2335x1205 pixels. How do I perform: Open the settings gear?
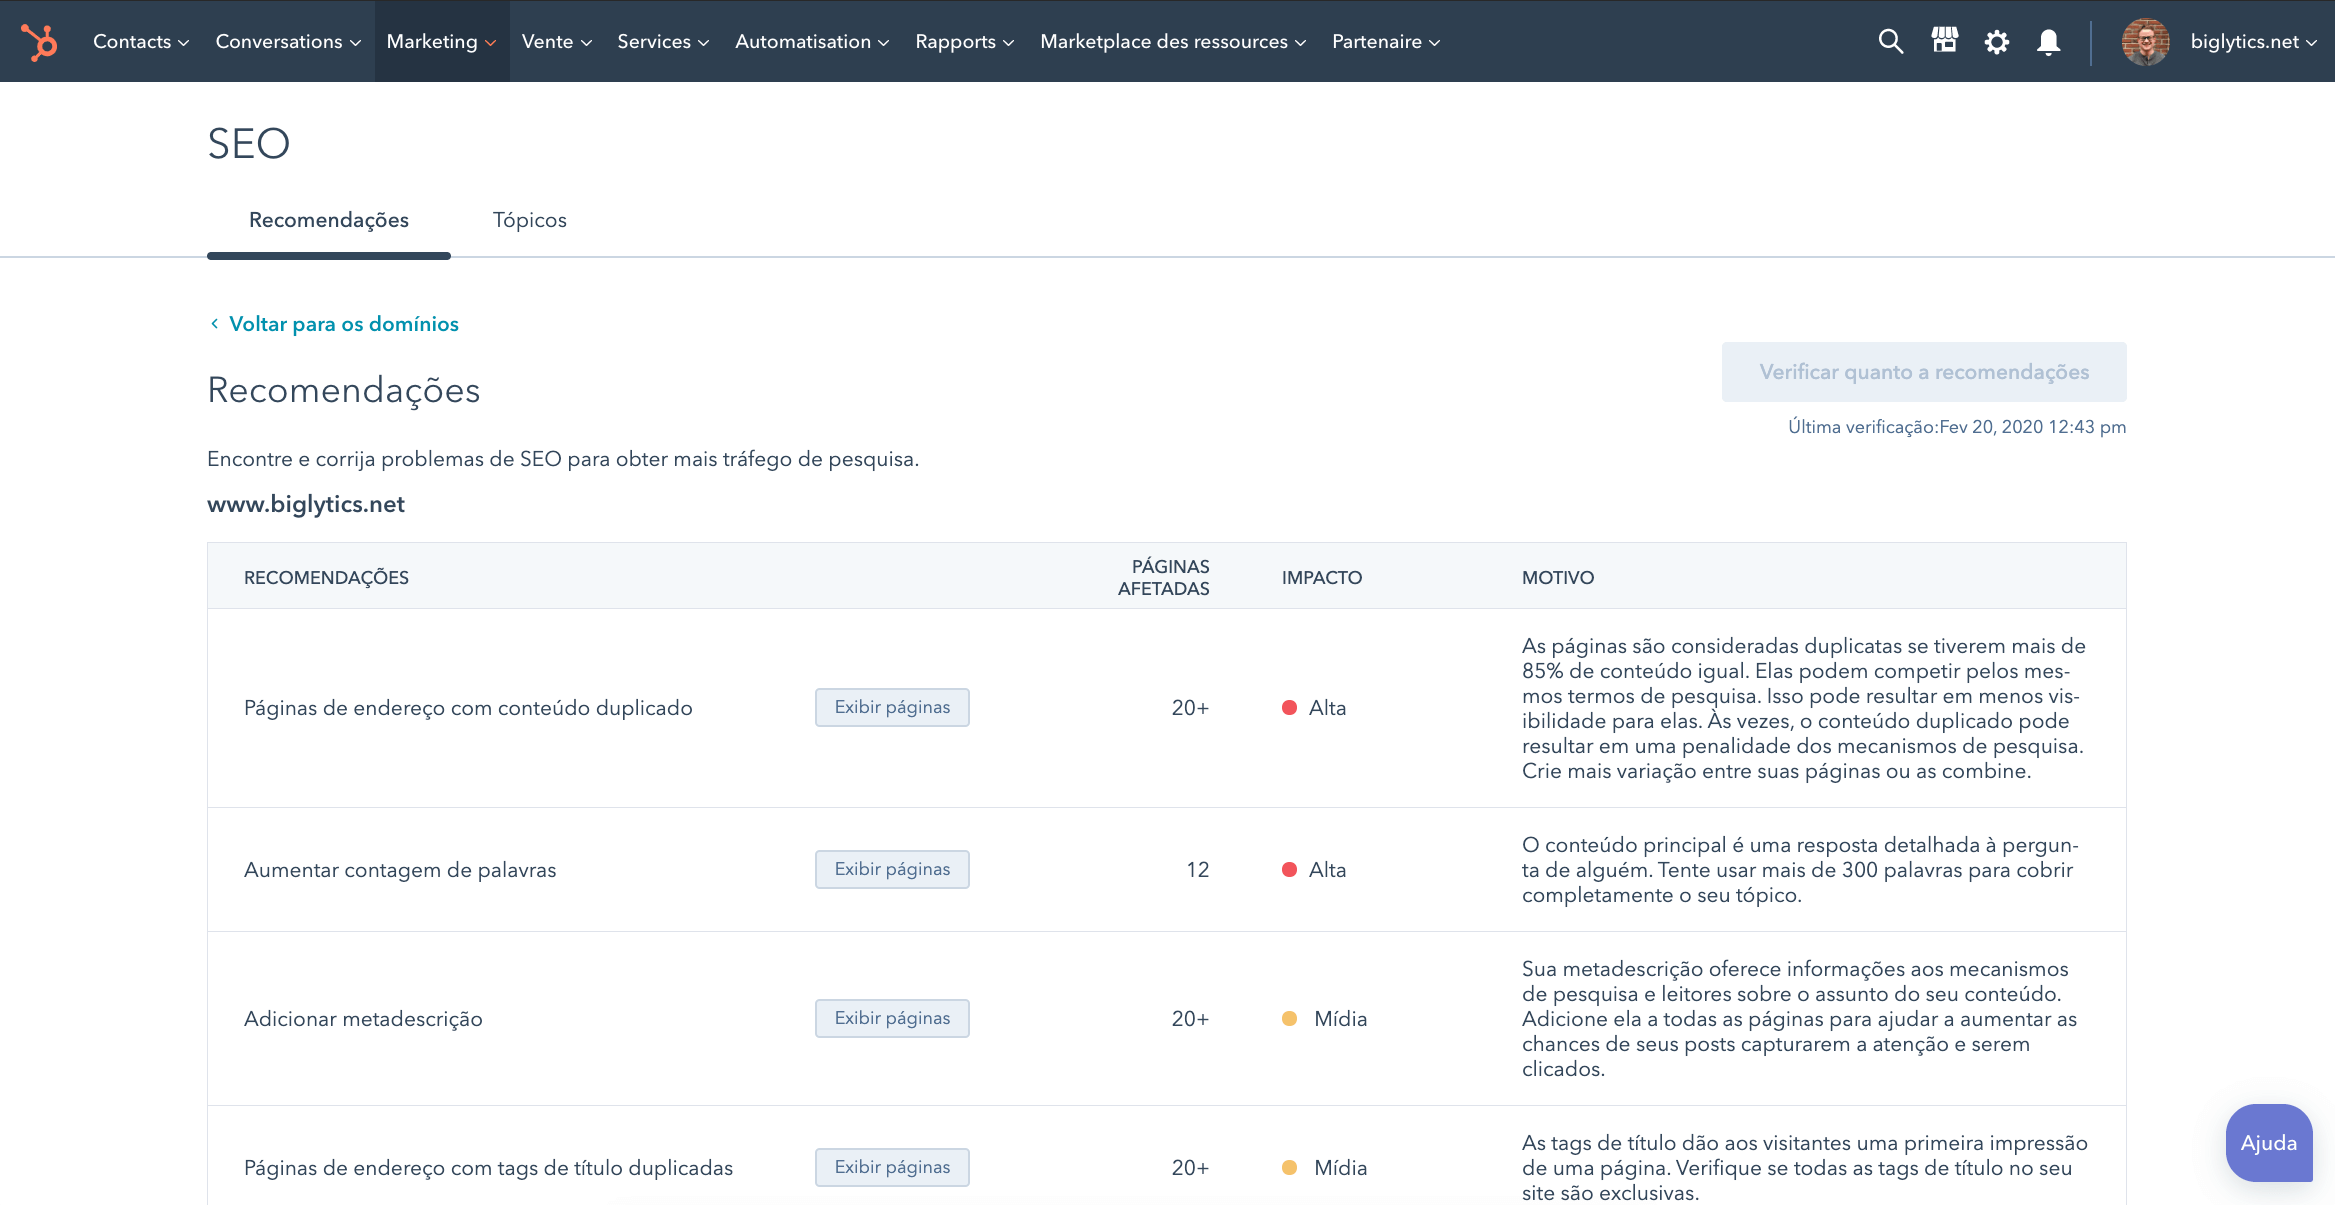point(1997,41)
